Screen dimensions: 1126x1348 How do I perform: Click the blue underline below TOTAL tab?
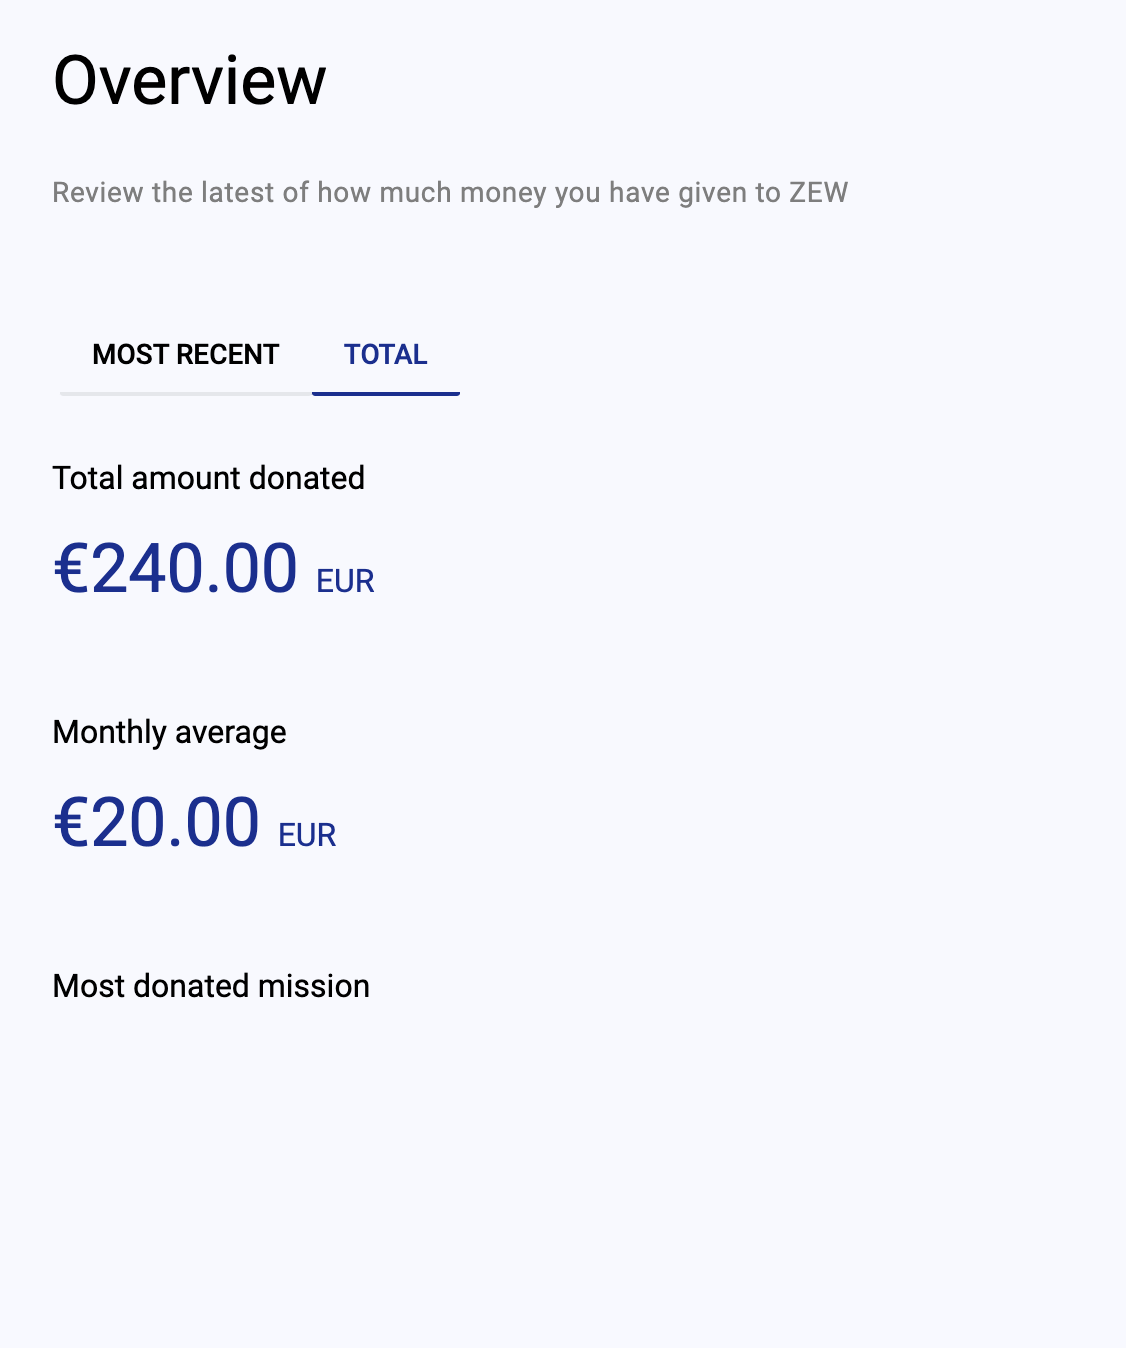[386, 394]
